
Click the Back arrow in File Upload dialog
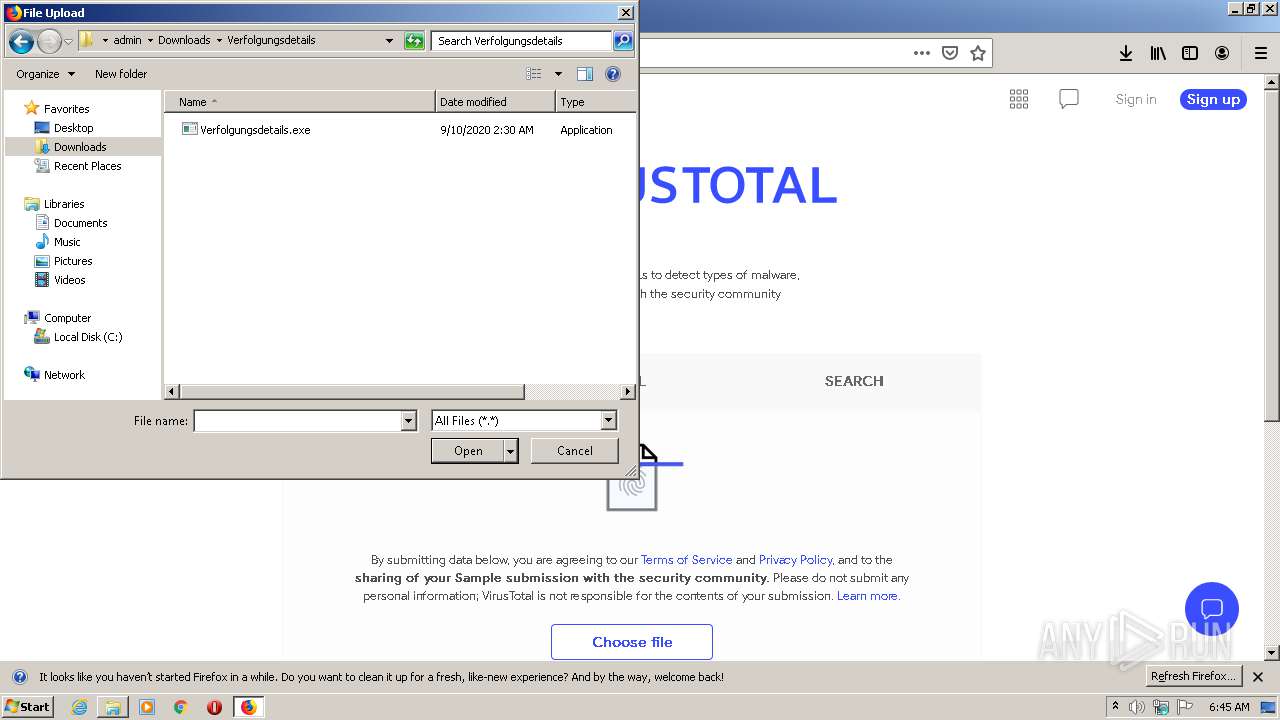coord(21,41)
